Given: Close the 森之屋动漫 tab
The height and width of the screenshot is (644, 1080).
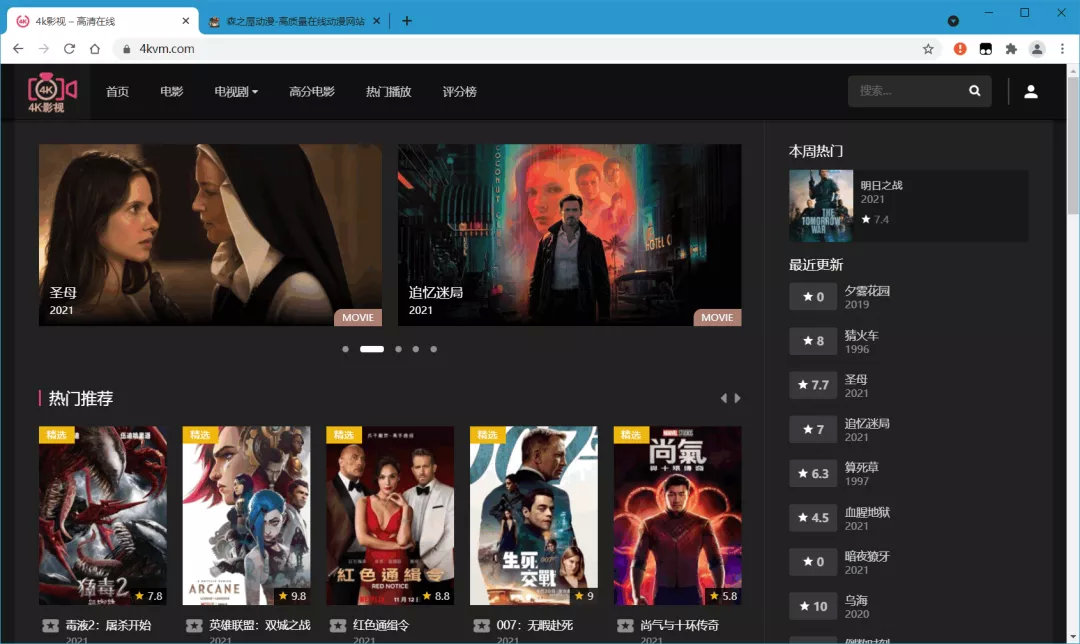Looking at the screenshot, I should pyautogui.click(x=376, y=21).
